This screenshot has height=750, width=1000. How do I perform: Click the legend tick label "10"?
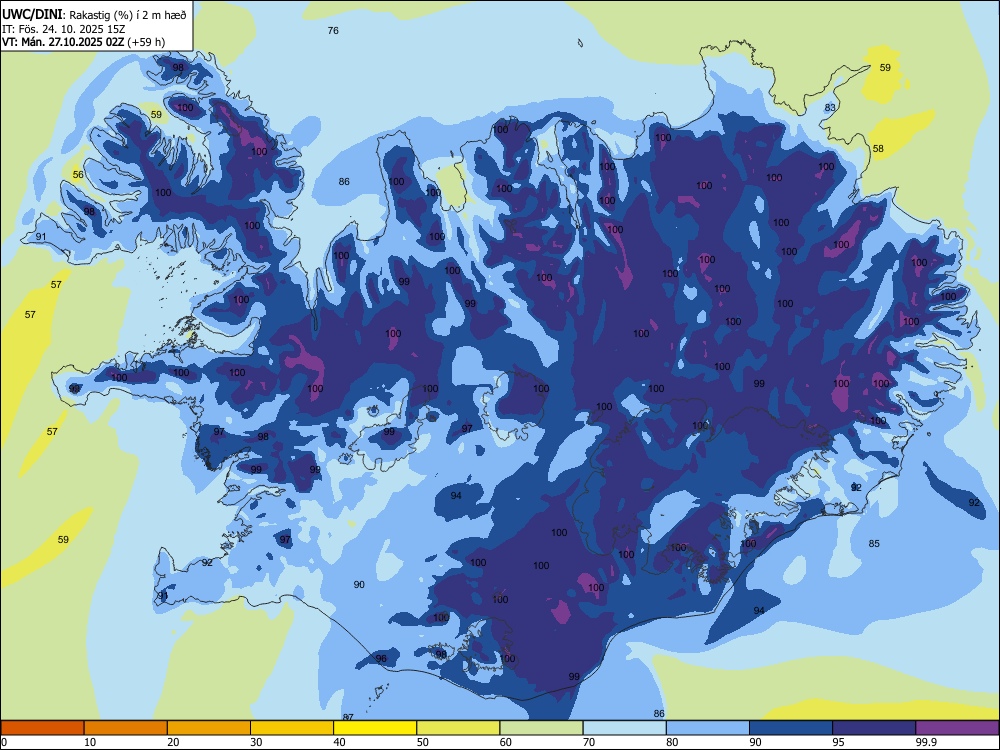(90, 742)
